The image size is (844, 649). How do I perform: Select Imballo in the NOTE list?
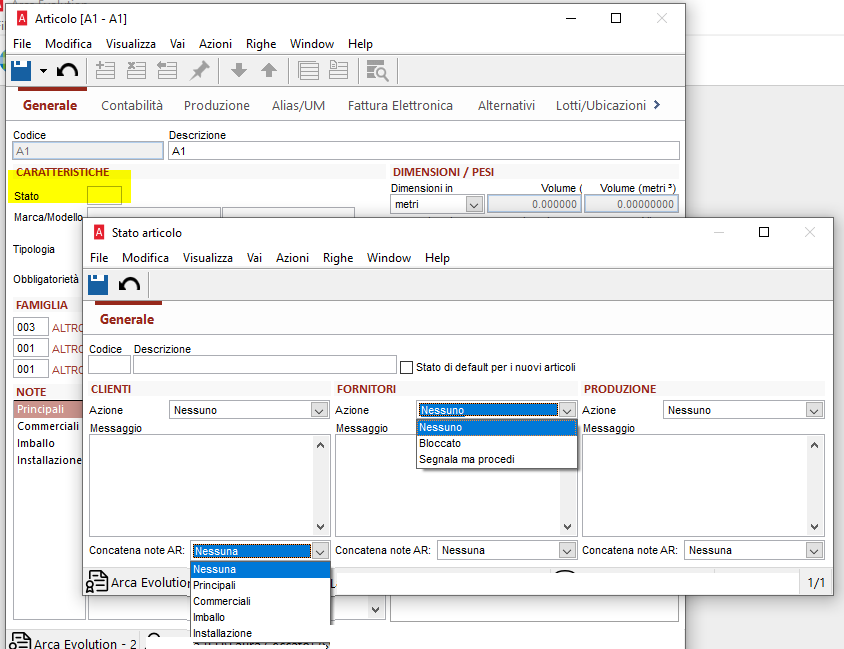pos(36,443)
